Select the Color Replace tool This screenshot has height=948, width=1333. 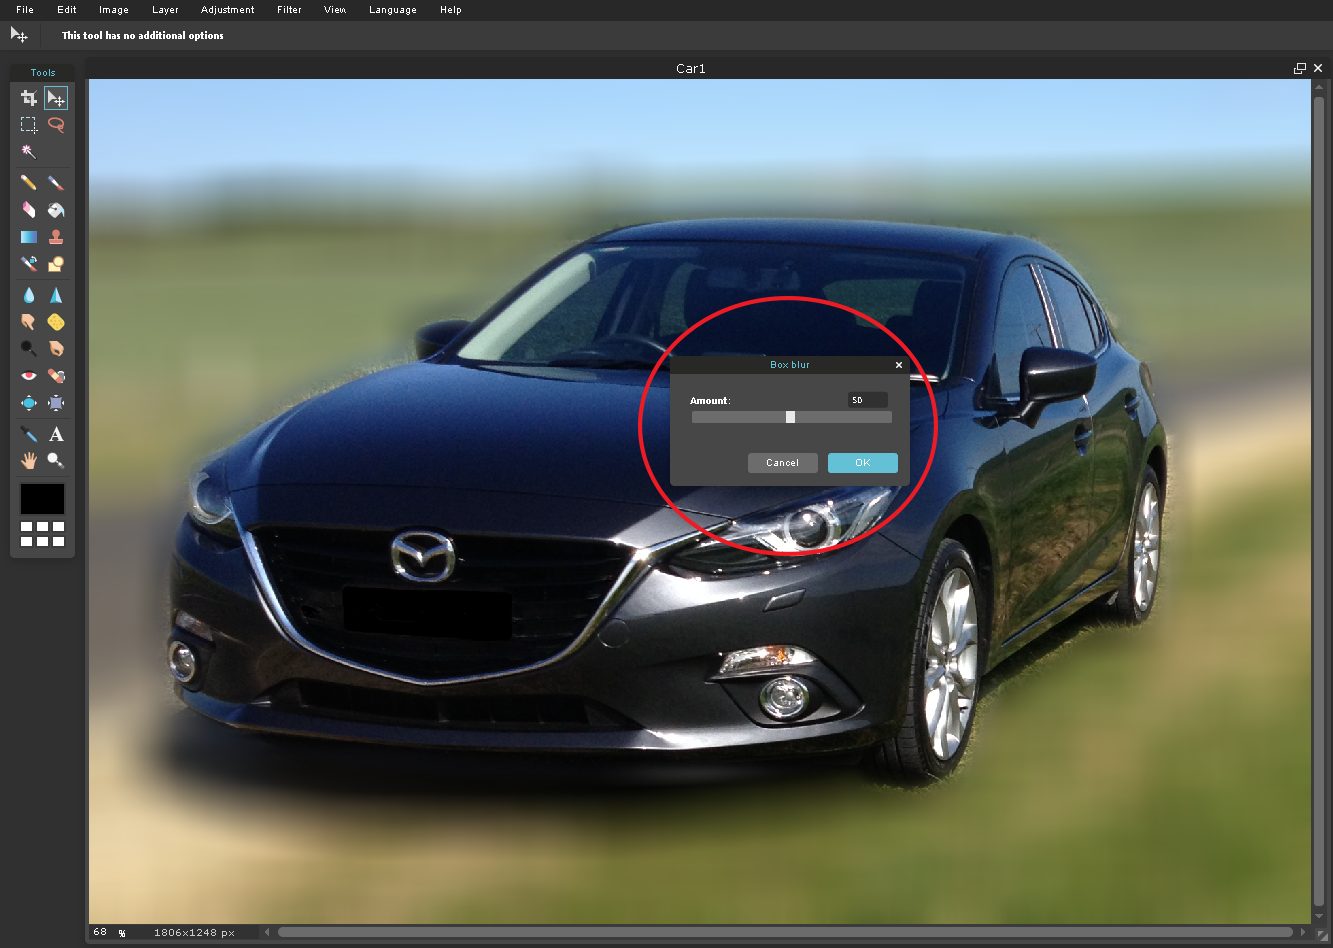point(29,264)
